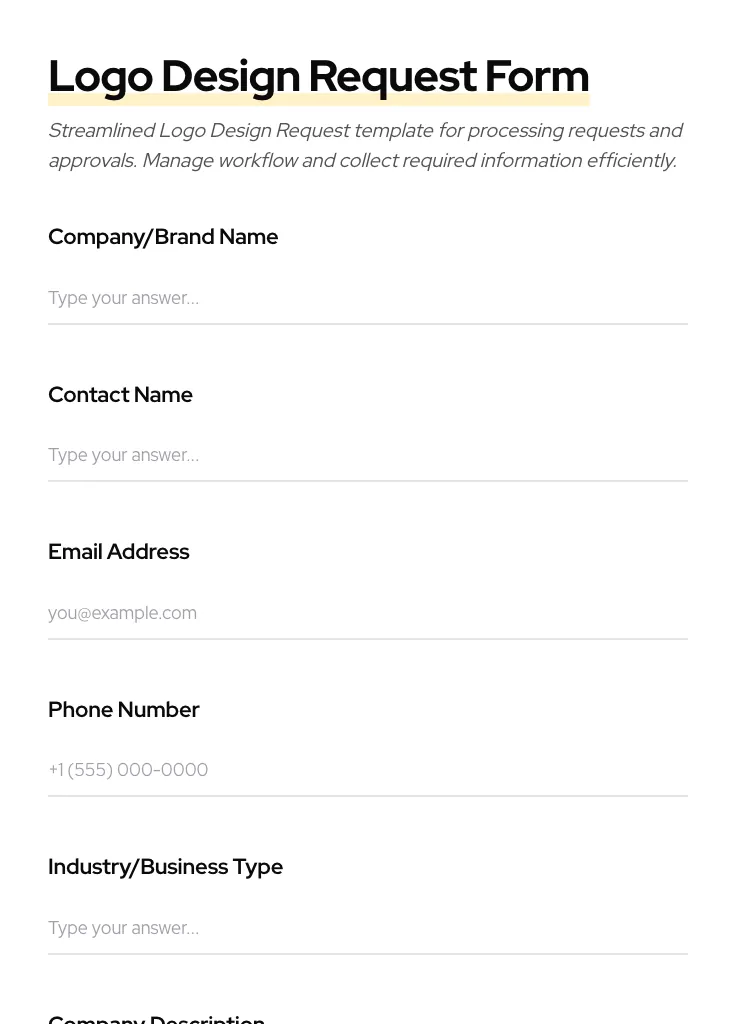The width and height of the screenshot is (736, 1024).
Task: Focus the Contact Name answer field
Action: tap(367, 455)
